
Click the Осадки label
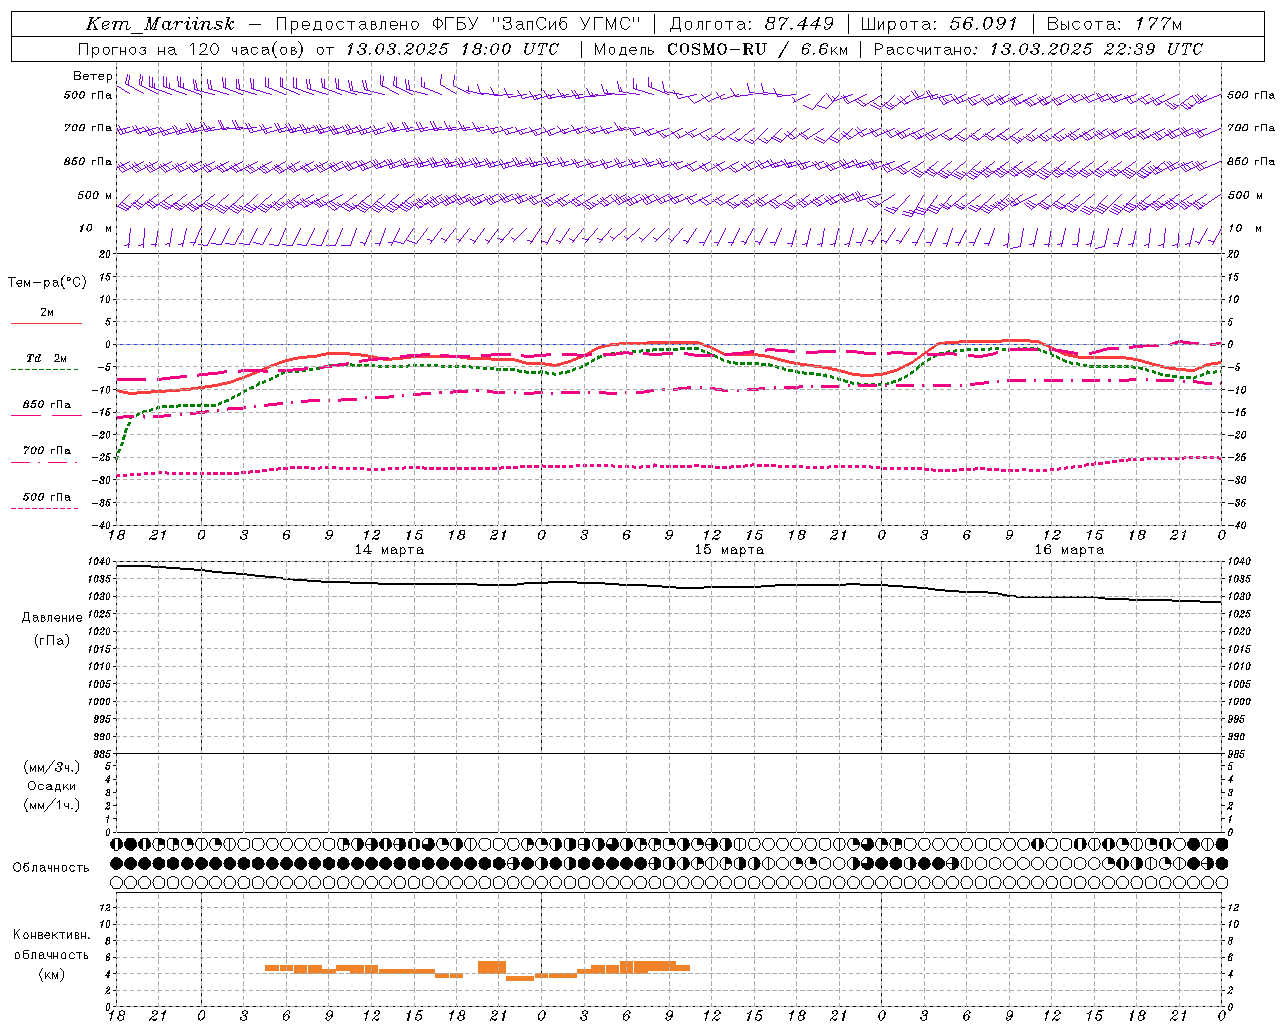(x=52, y=786)
